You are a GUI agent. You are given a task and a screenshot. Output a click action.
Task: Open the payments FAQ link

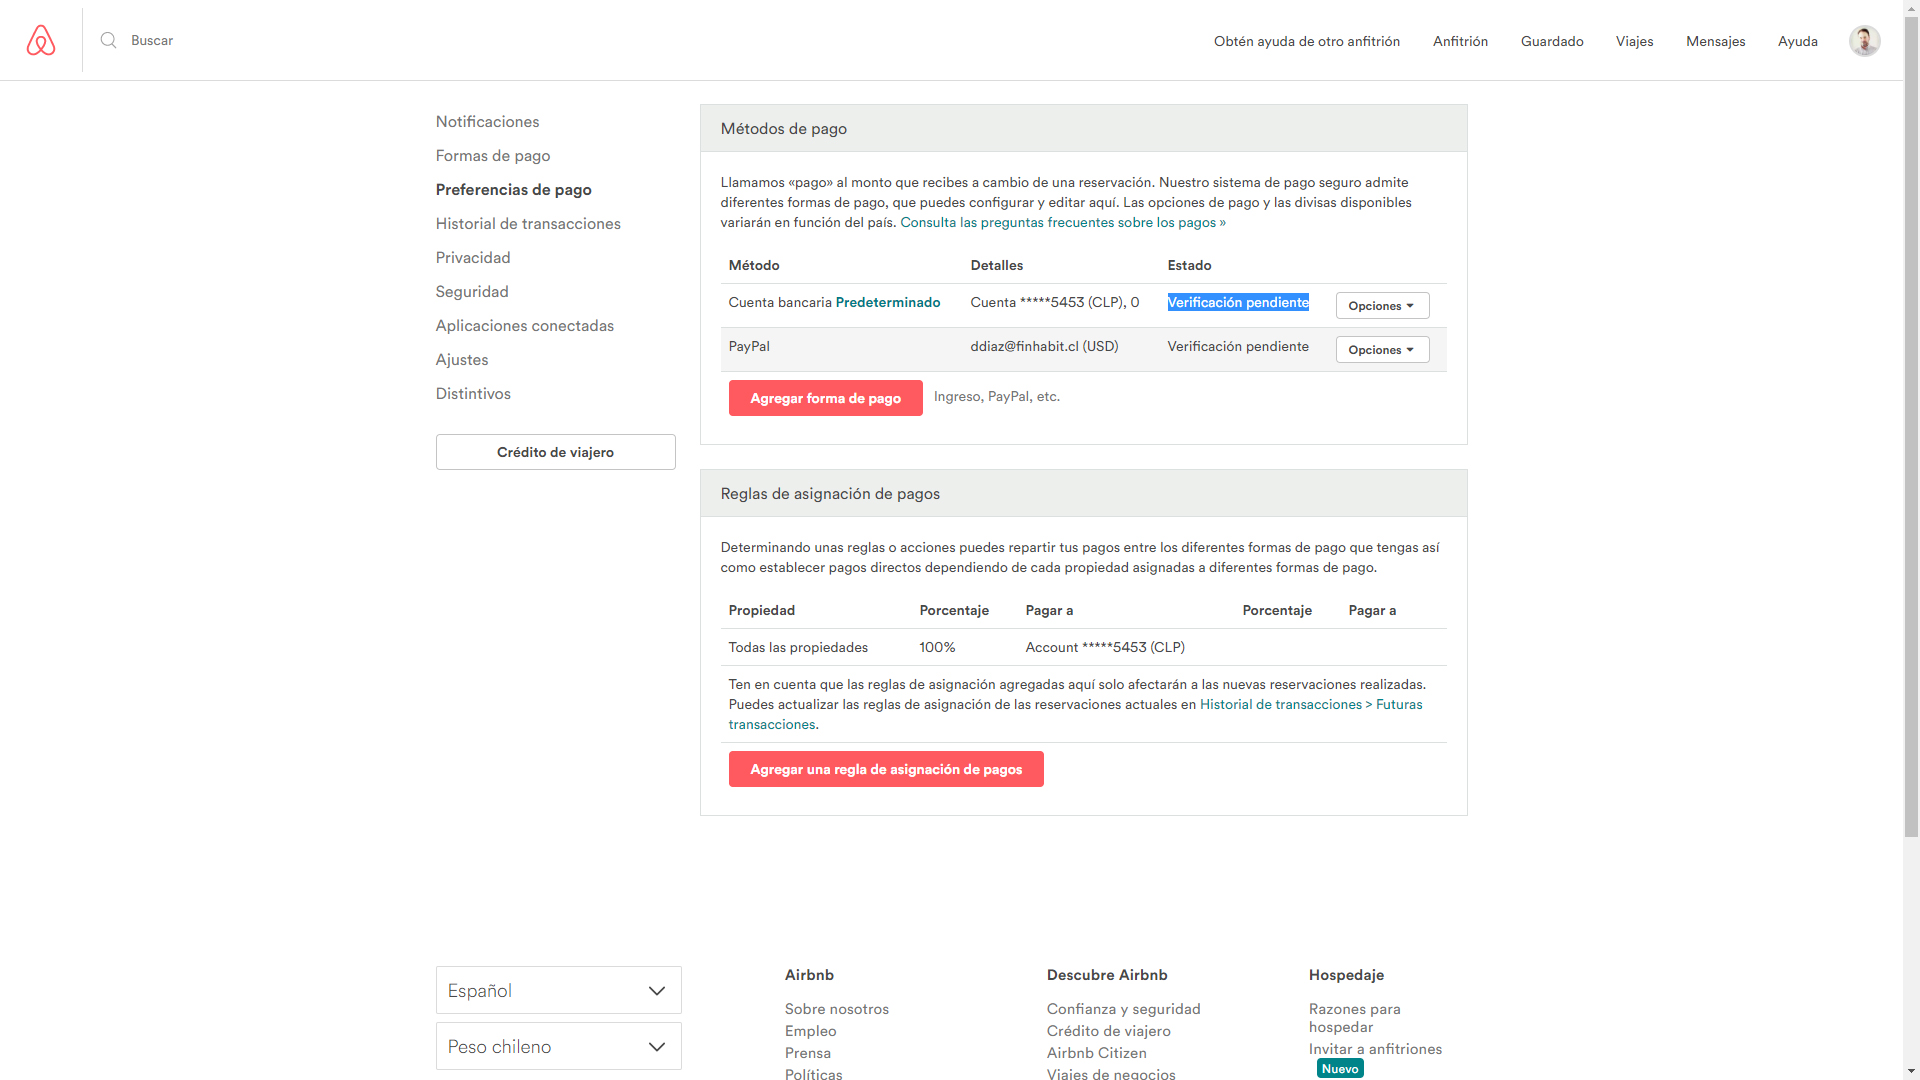click(1062, 223)
